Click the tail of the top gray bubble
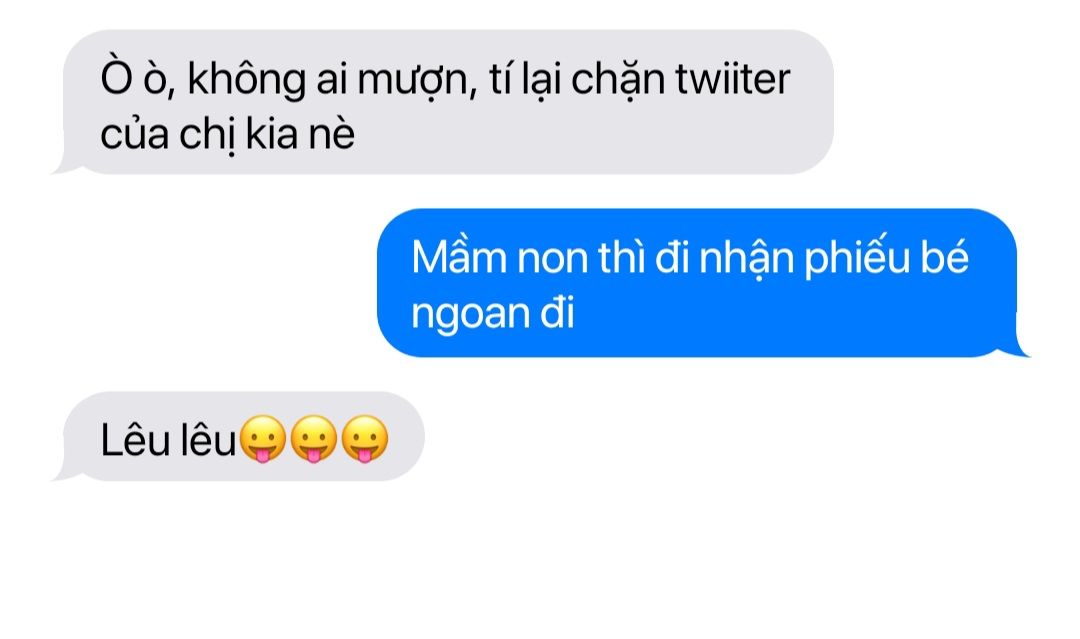Viewport: 1080px width, 639px height. coord(65,163)
